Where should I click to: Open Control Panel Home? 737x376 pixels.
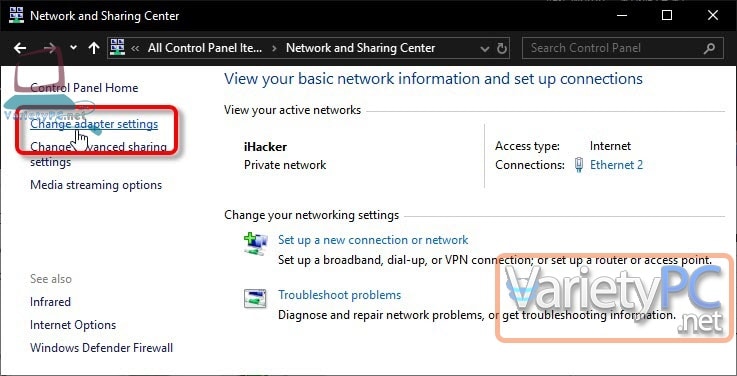[84, 88]
